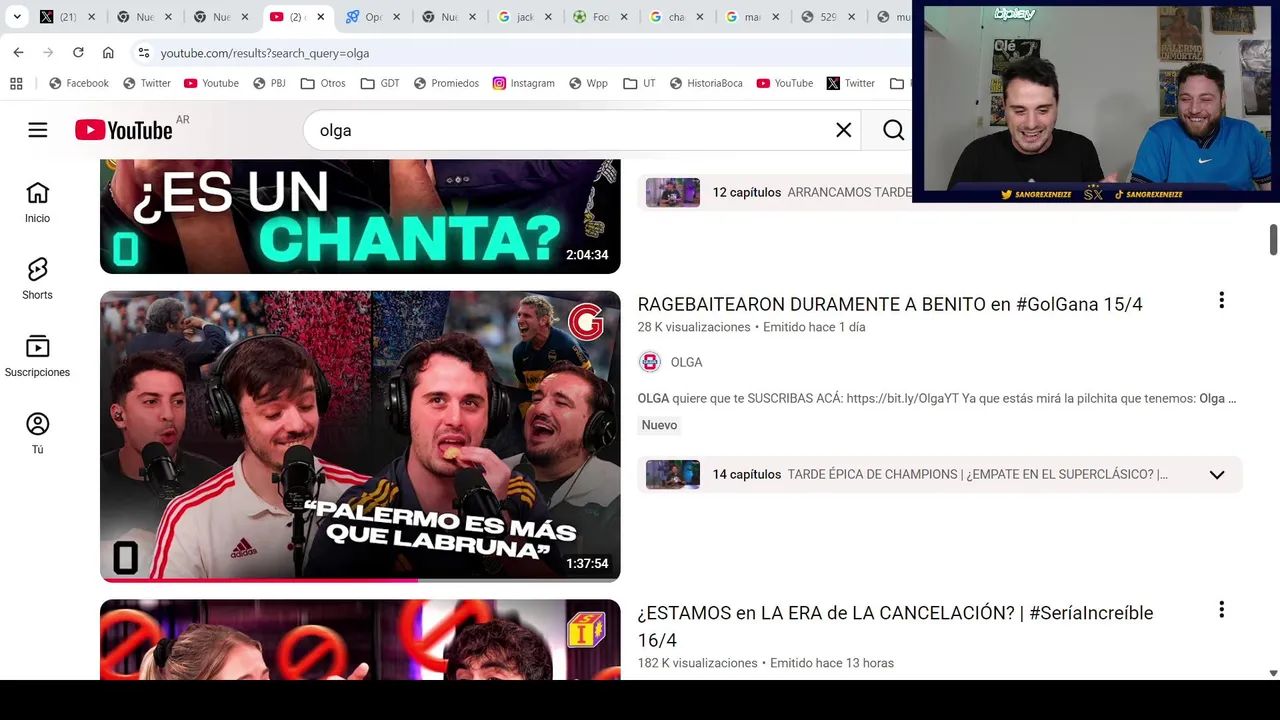The image size is (1280, 720).
Task: Expand the Otros bookmark folder
Action: point(323,83)
